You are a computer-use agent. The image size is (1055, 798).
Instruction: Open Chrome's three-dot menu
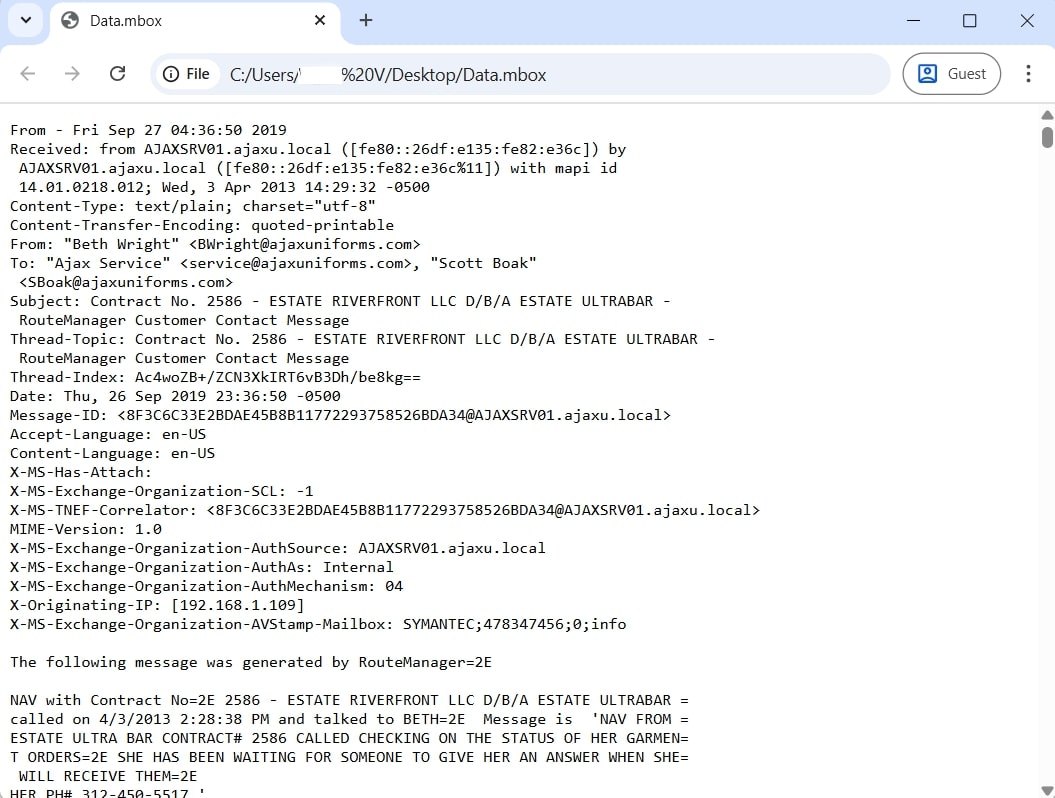point(1028,74)
